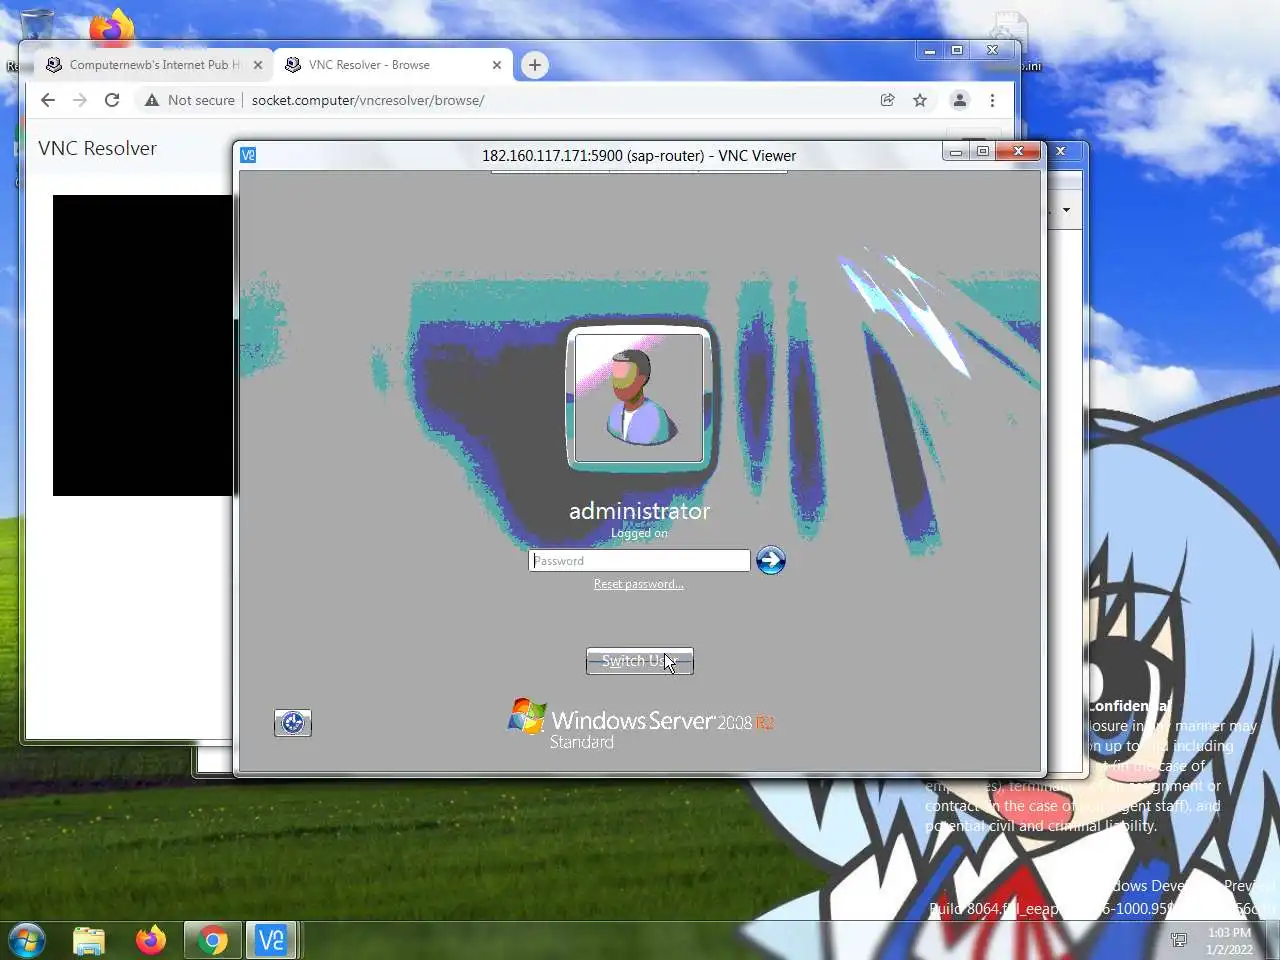Go back in Chrome browser

coord(48,100)
